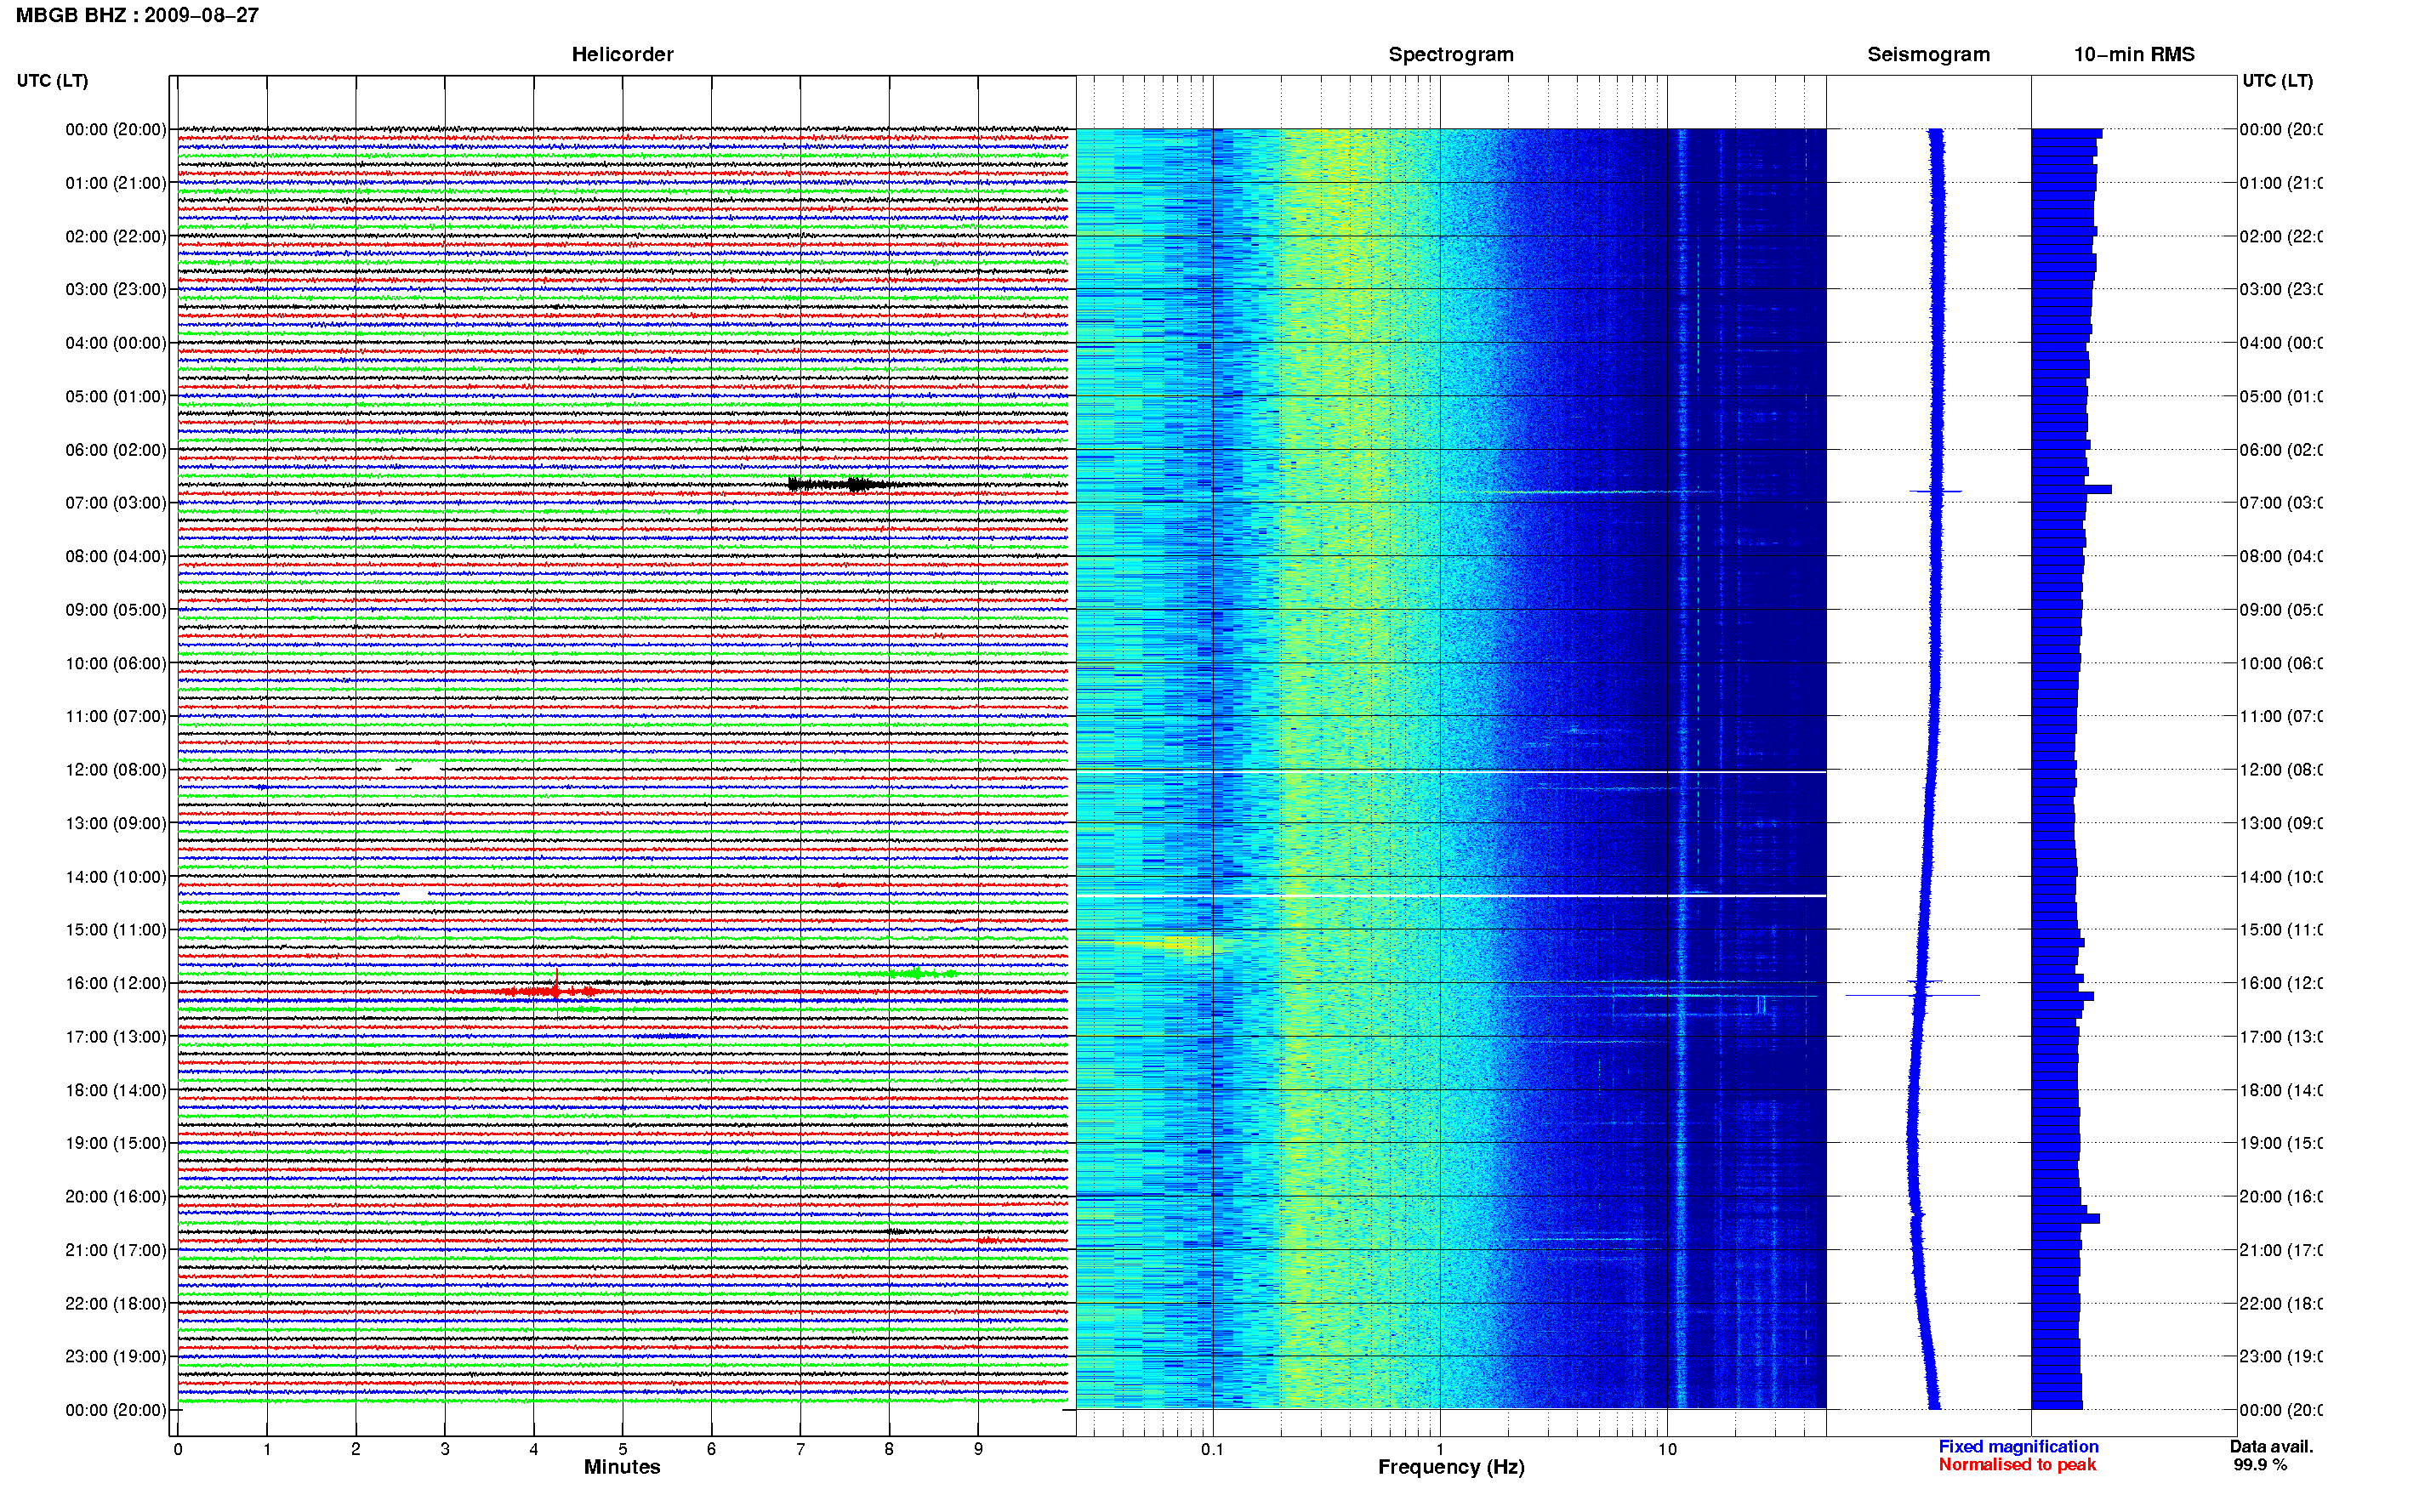Click the white data-gap line near 12:00 in spectrogram
This screenshot has height=1512, width=2419.
point(1451,771)
